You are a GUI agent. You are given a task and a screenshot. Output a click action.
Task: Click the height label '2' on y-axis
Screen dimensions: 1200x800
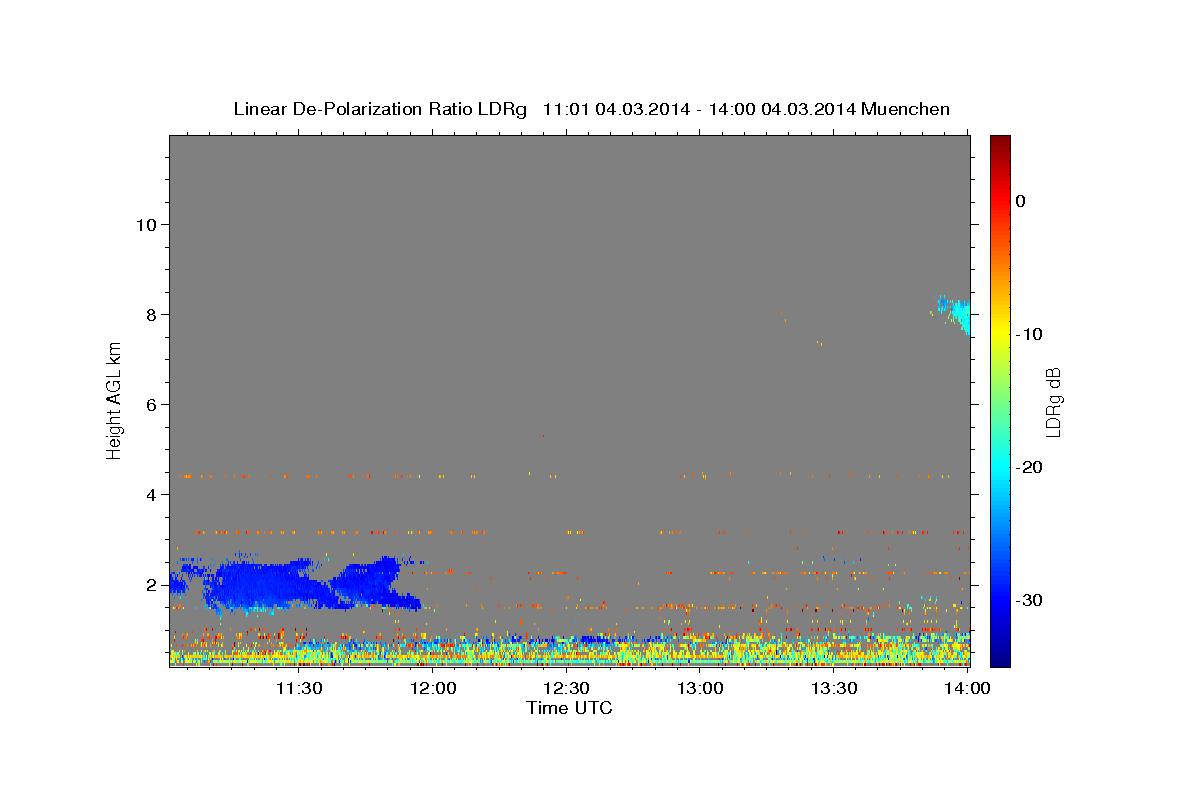153,585
